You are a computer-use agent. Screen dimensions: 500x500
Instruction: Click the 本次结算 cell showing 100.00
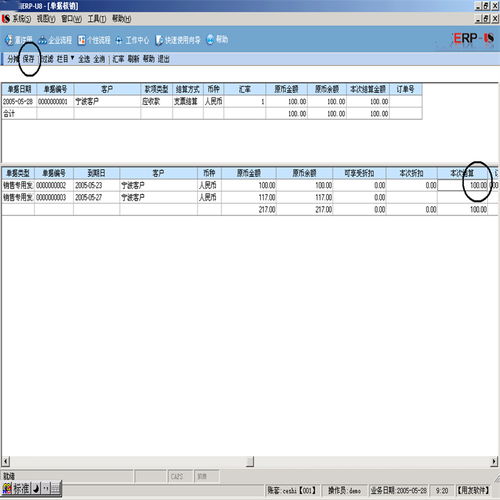click(x=463, y=185)
